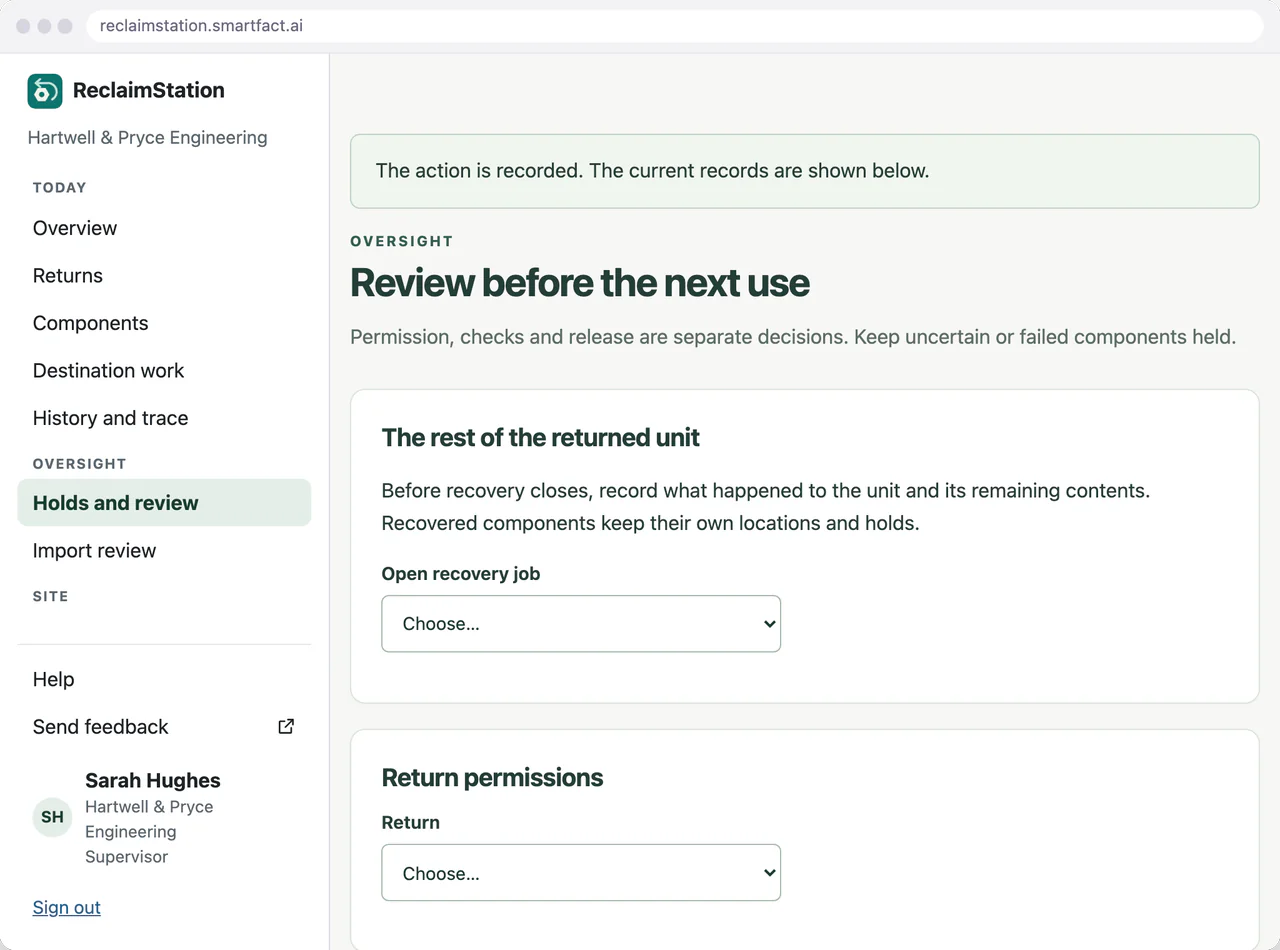Click 'The rest of the returned unit' heading

[x=541, y=438]
